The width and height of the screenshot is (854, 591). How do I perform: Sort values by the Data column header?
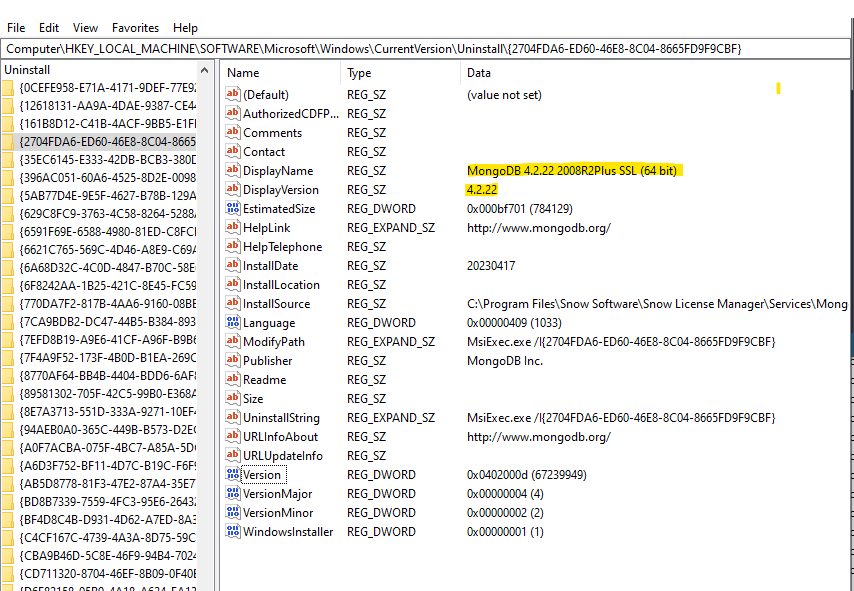click(x=656, y=73)
